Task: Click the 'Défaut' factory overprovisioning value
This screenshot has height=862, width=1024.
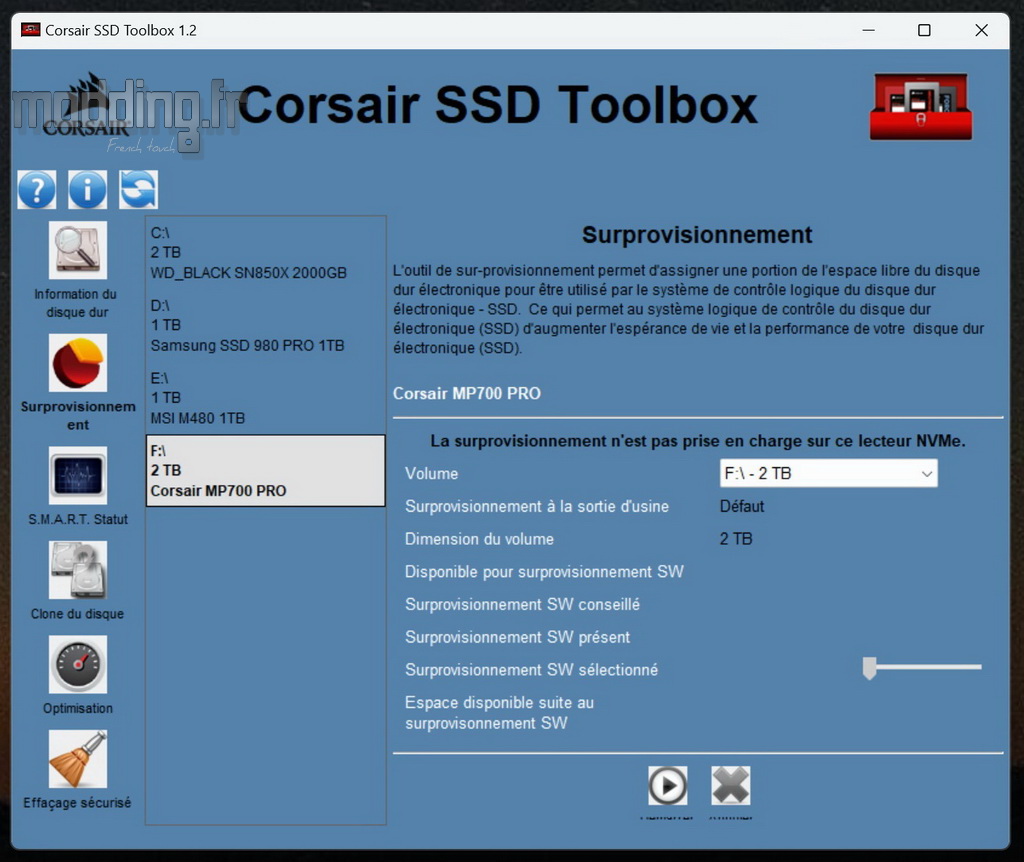Action: (x=742, y=506)
